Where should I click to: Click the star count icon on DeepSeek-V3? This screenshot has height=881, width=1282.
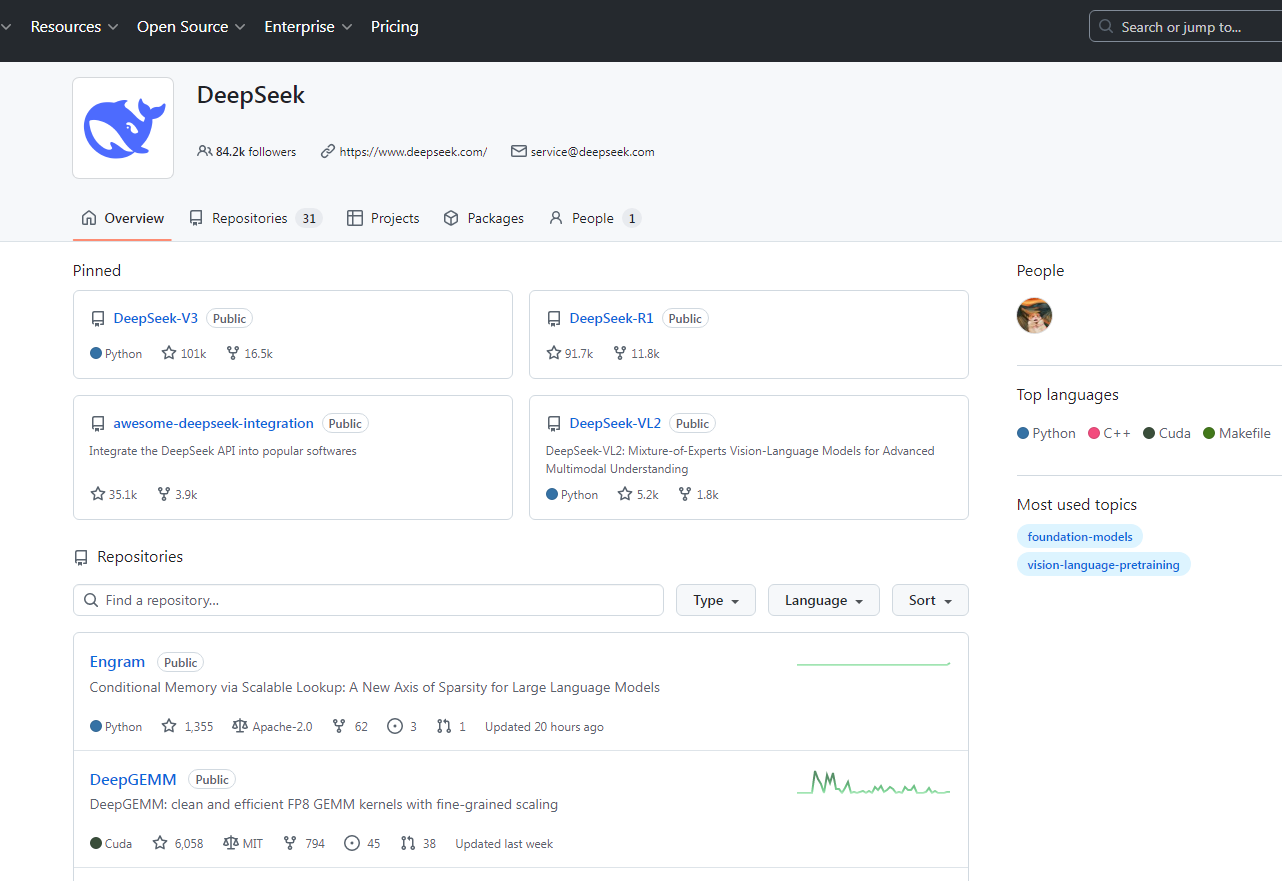click(x=169, y=353)
